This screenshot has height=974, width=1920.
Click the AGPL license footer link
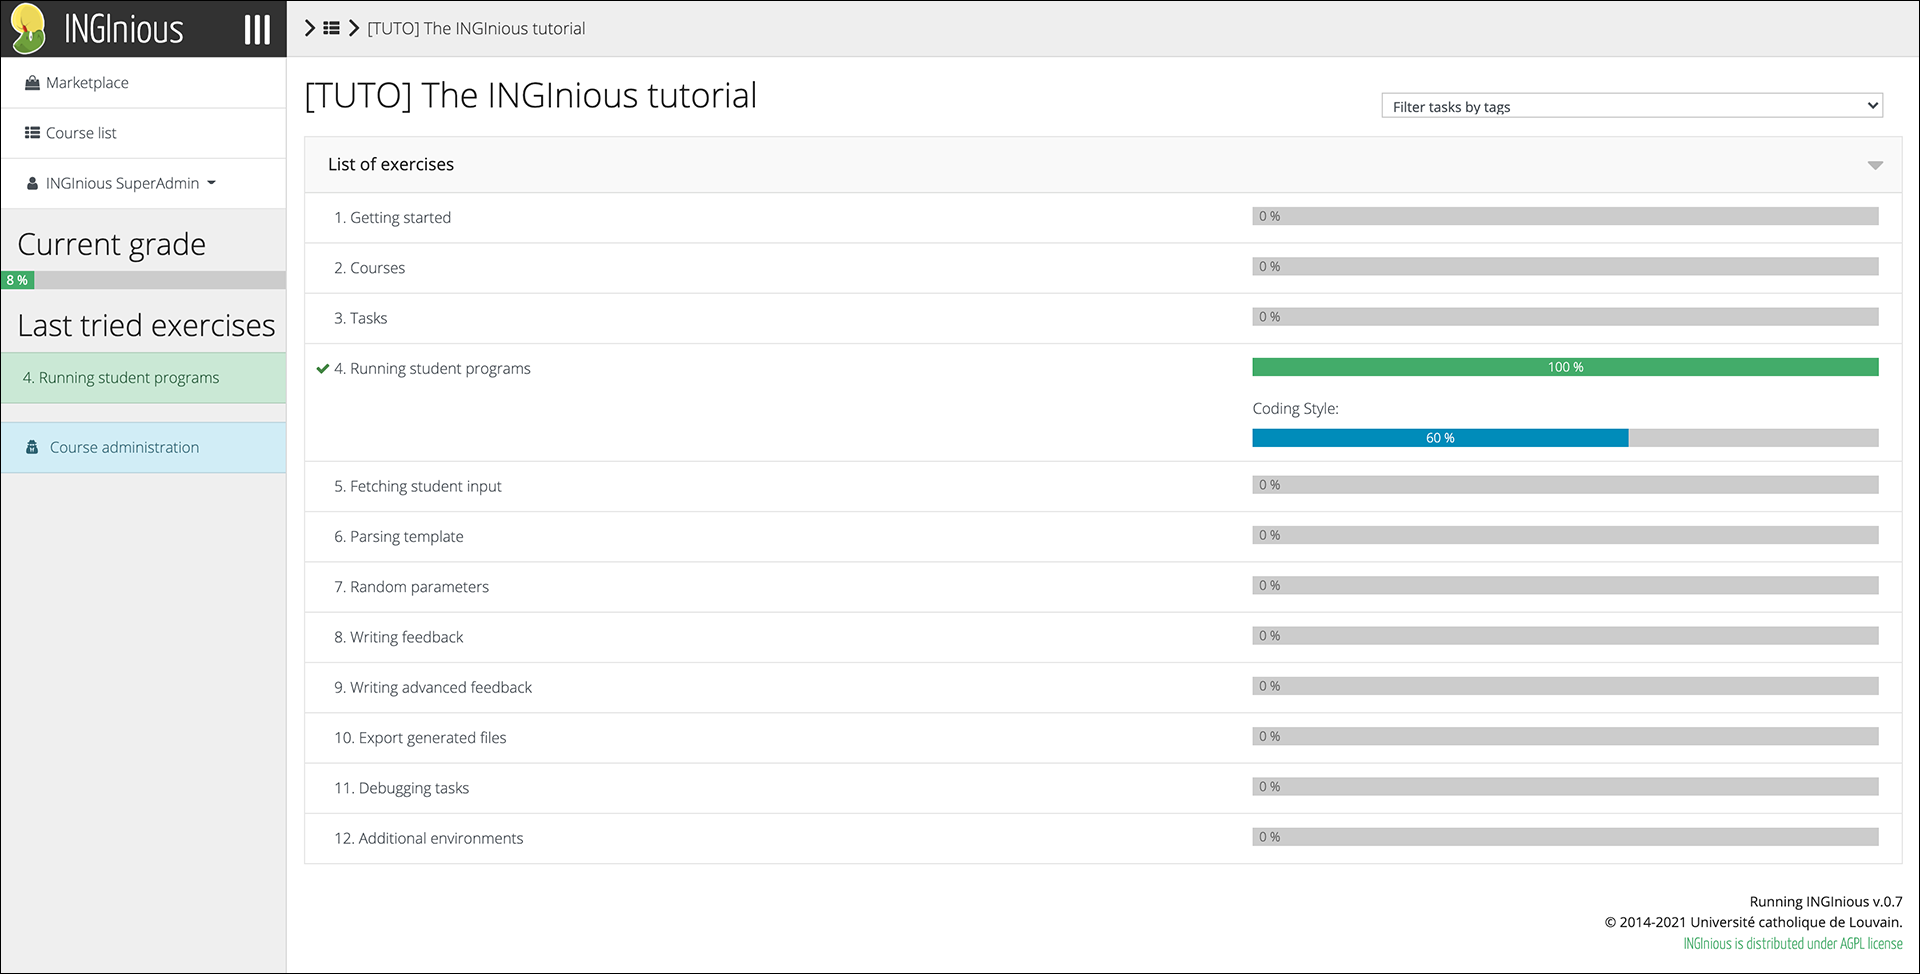[1792, 944]
